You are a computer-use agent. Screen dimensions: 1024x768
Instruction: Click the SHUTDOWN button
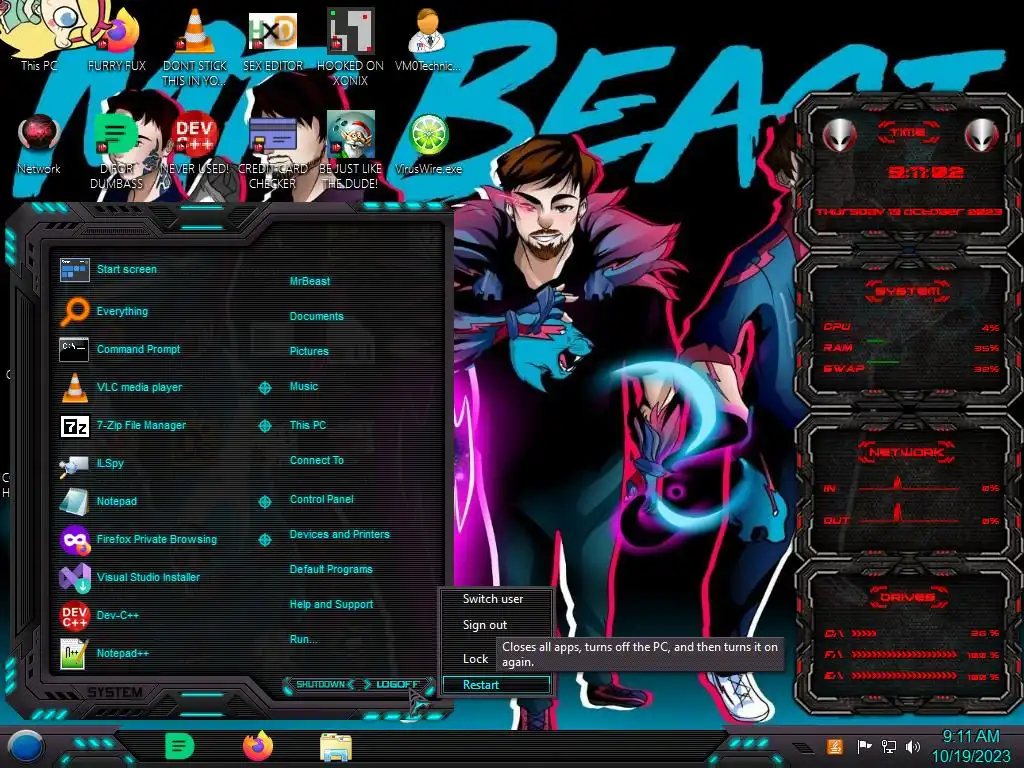(x=320, y=684)
